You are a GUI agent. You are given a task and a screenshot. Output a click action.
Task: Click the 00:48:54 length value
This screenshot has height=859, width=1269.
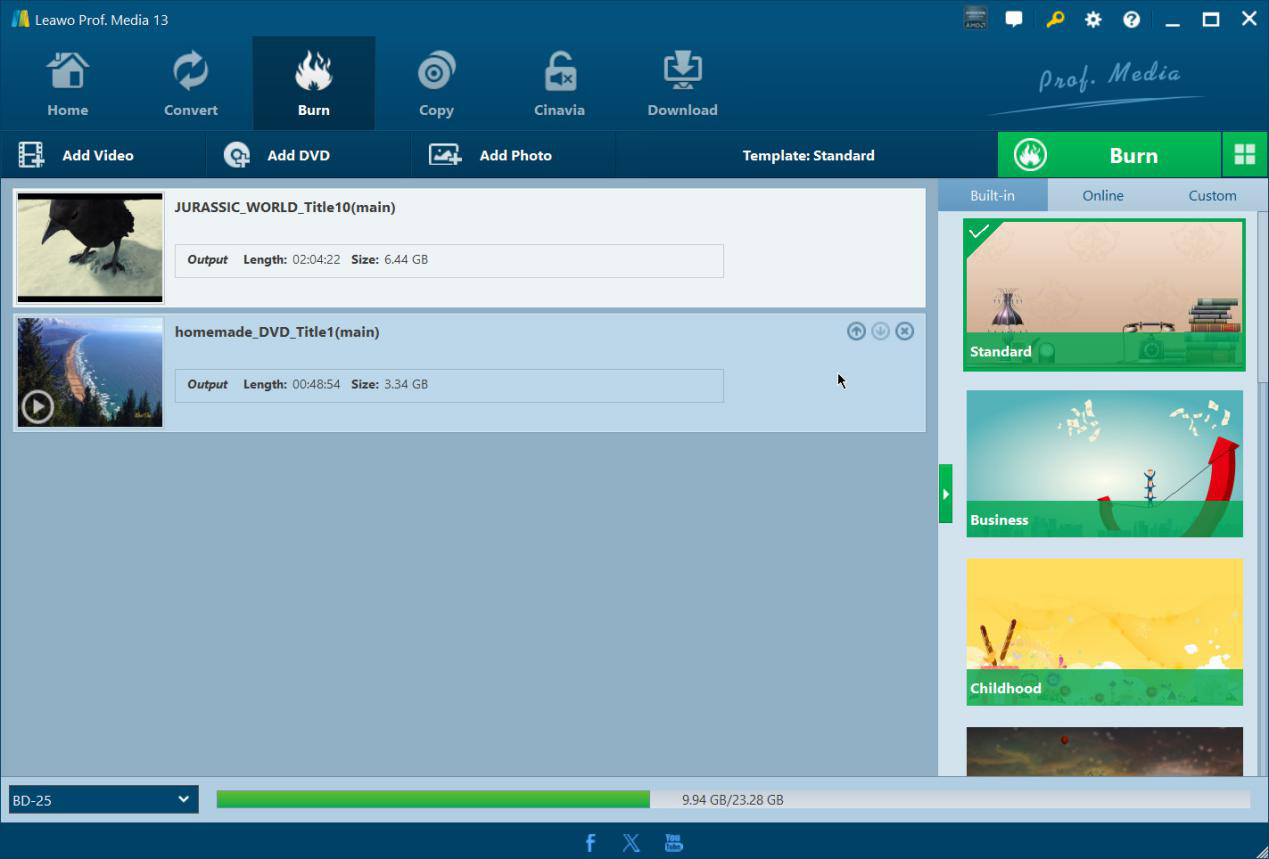tap(316, 385)
